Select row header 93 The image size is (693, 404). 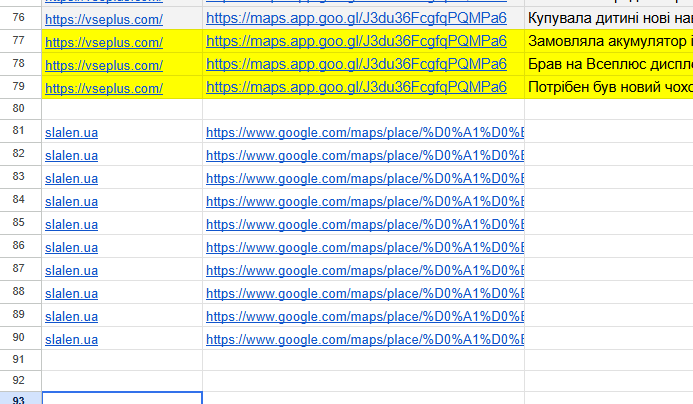pyautogui.click(x=19, y=399)
